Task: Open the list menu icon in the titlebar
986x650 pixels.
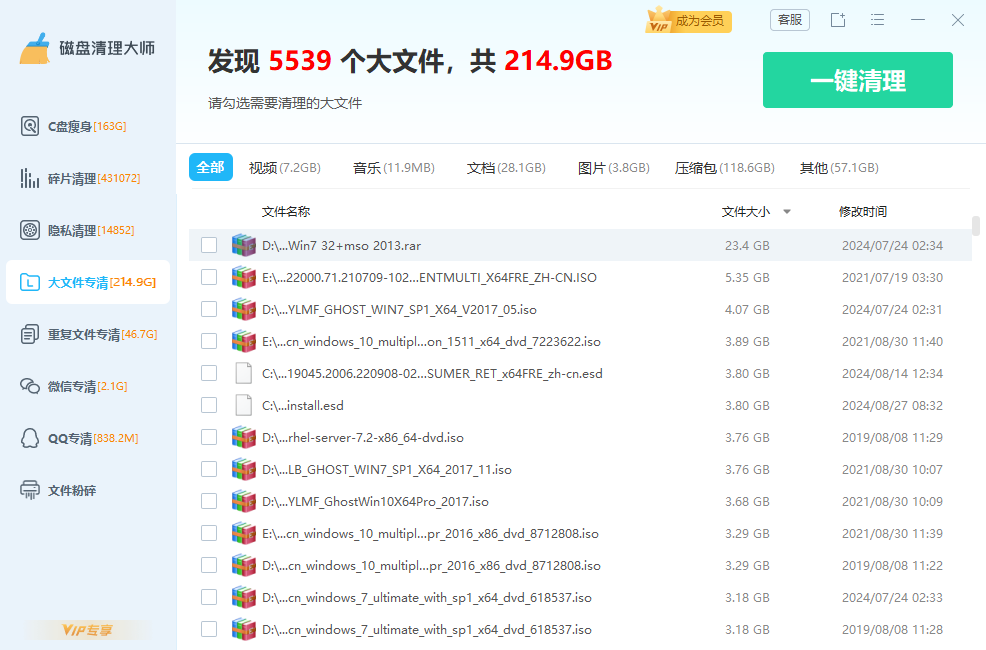Action: [877, 19]
